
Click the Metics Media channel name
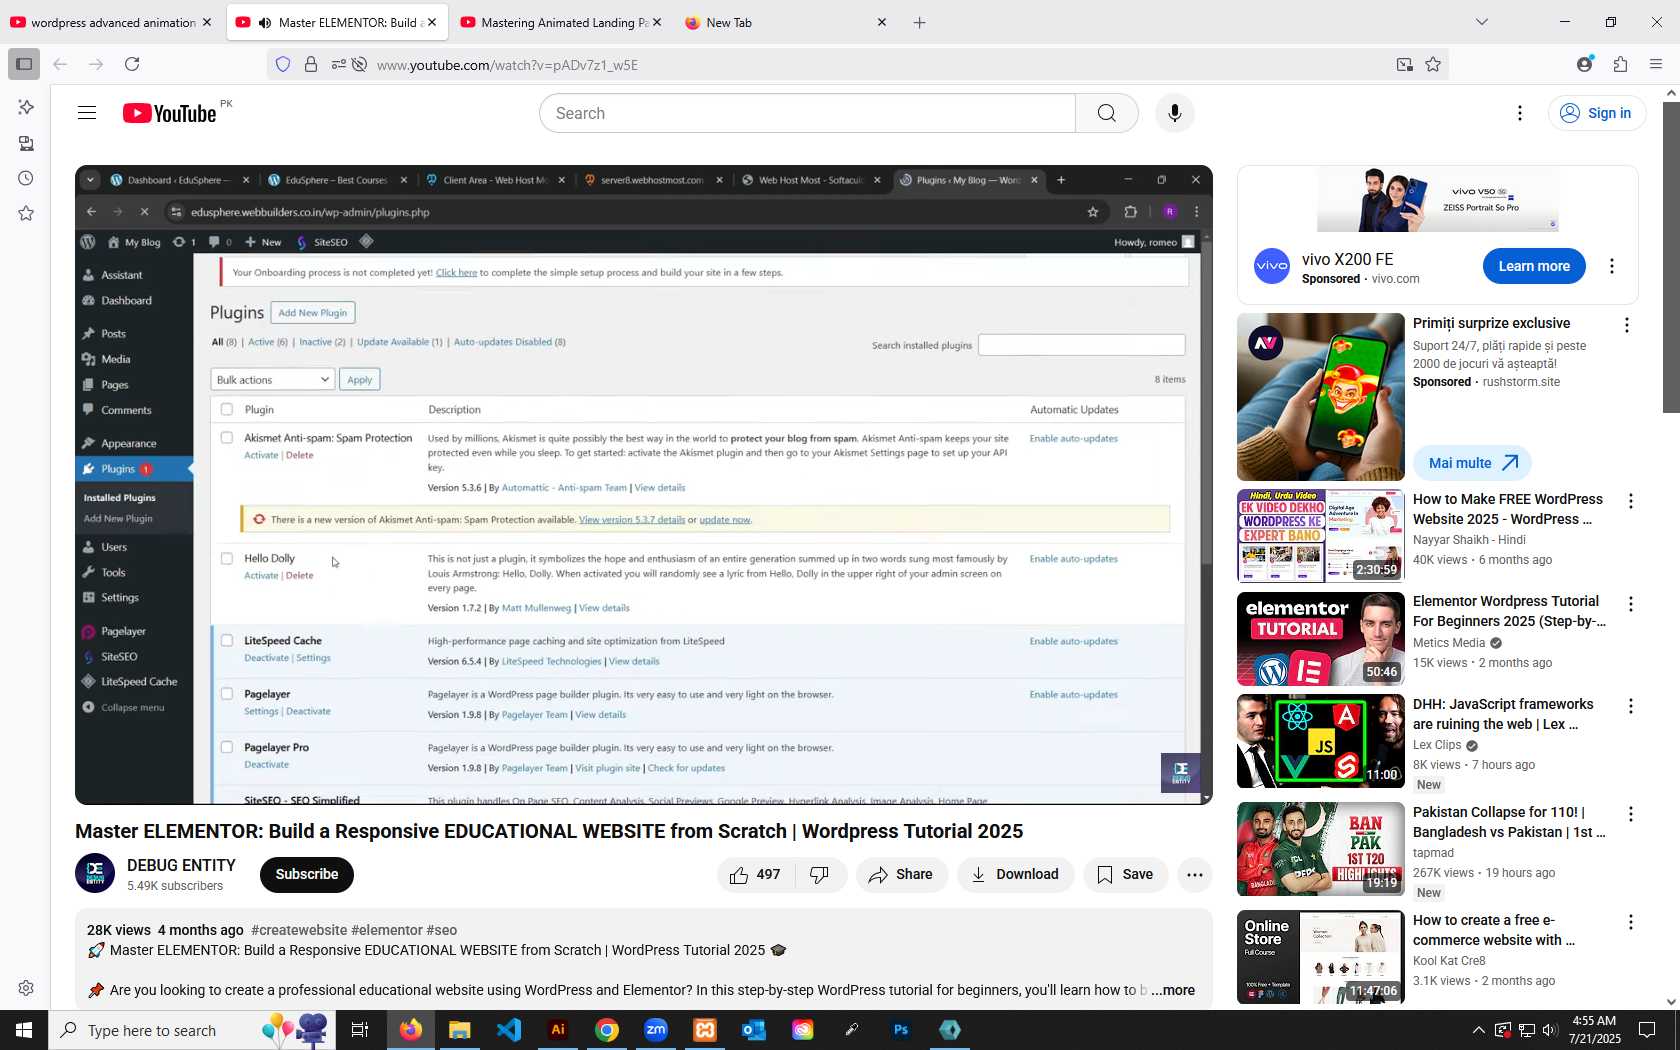click(x=1448, y=643)
